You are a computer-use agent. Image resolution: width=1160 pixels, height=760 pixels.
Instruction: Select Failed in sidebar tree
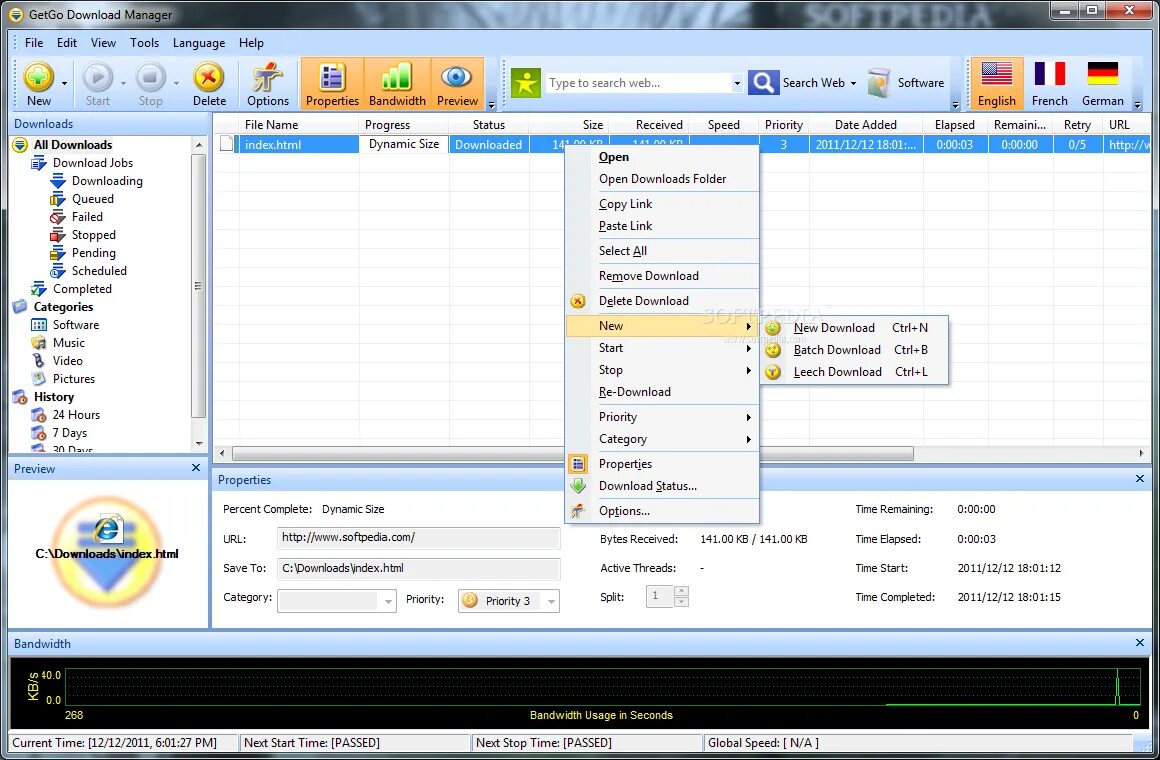pos(87,217)
